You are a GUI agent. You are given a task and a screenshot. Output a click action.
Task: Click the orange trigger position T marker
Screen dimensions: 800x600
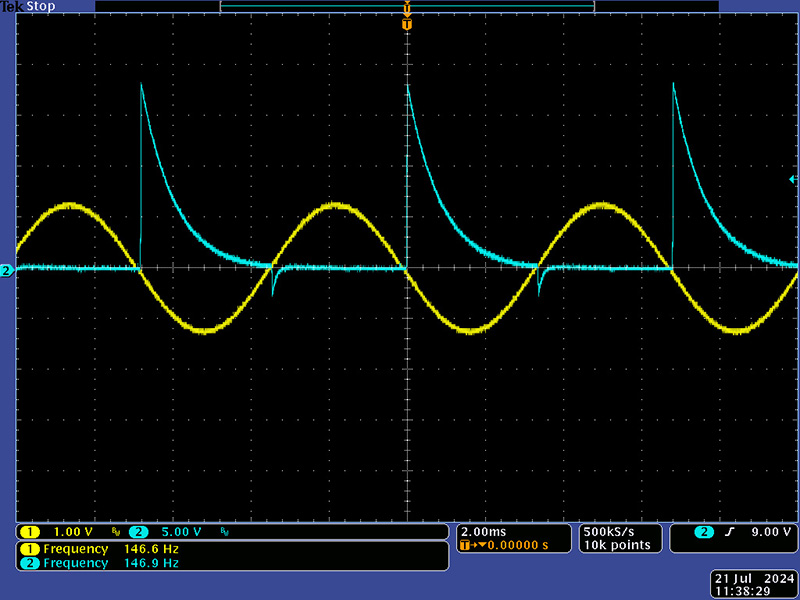(407, 24)
